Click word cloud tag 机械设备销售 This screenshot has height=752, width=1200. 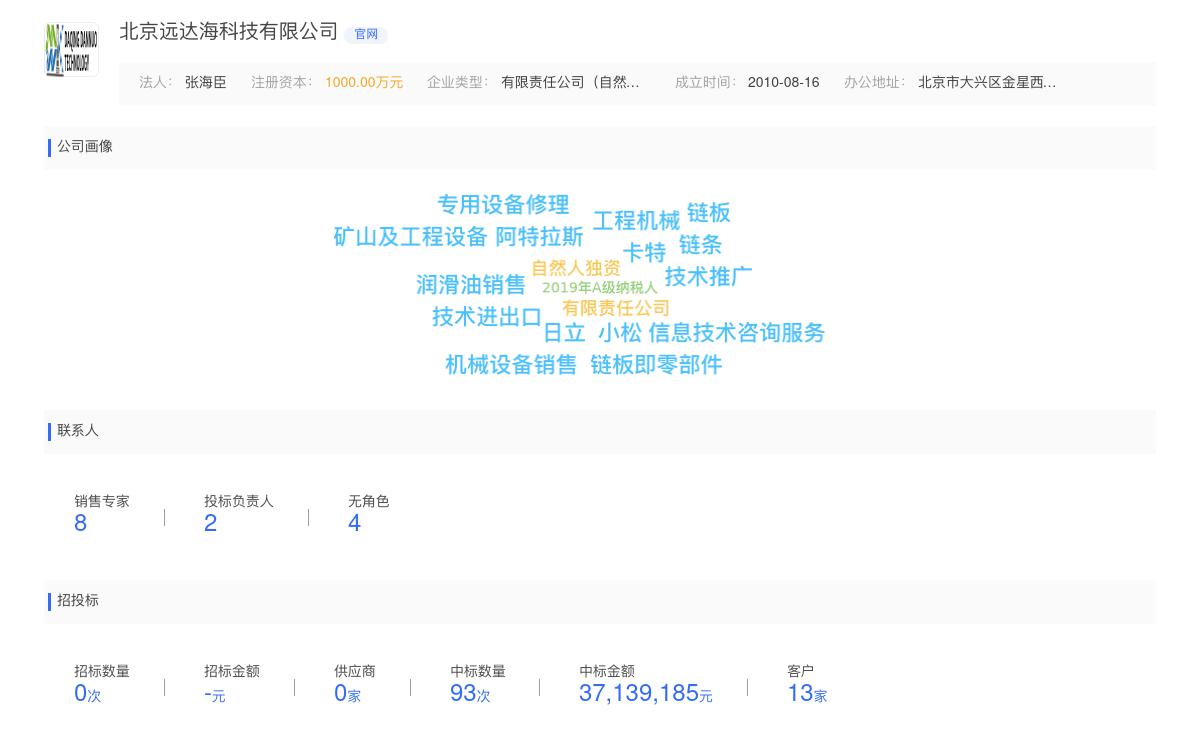tap(511, 365)
